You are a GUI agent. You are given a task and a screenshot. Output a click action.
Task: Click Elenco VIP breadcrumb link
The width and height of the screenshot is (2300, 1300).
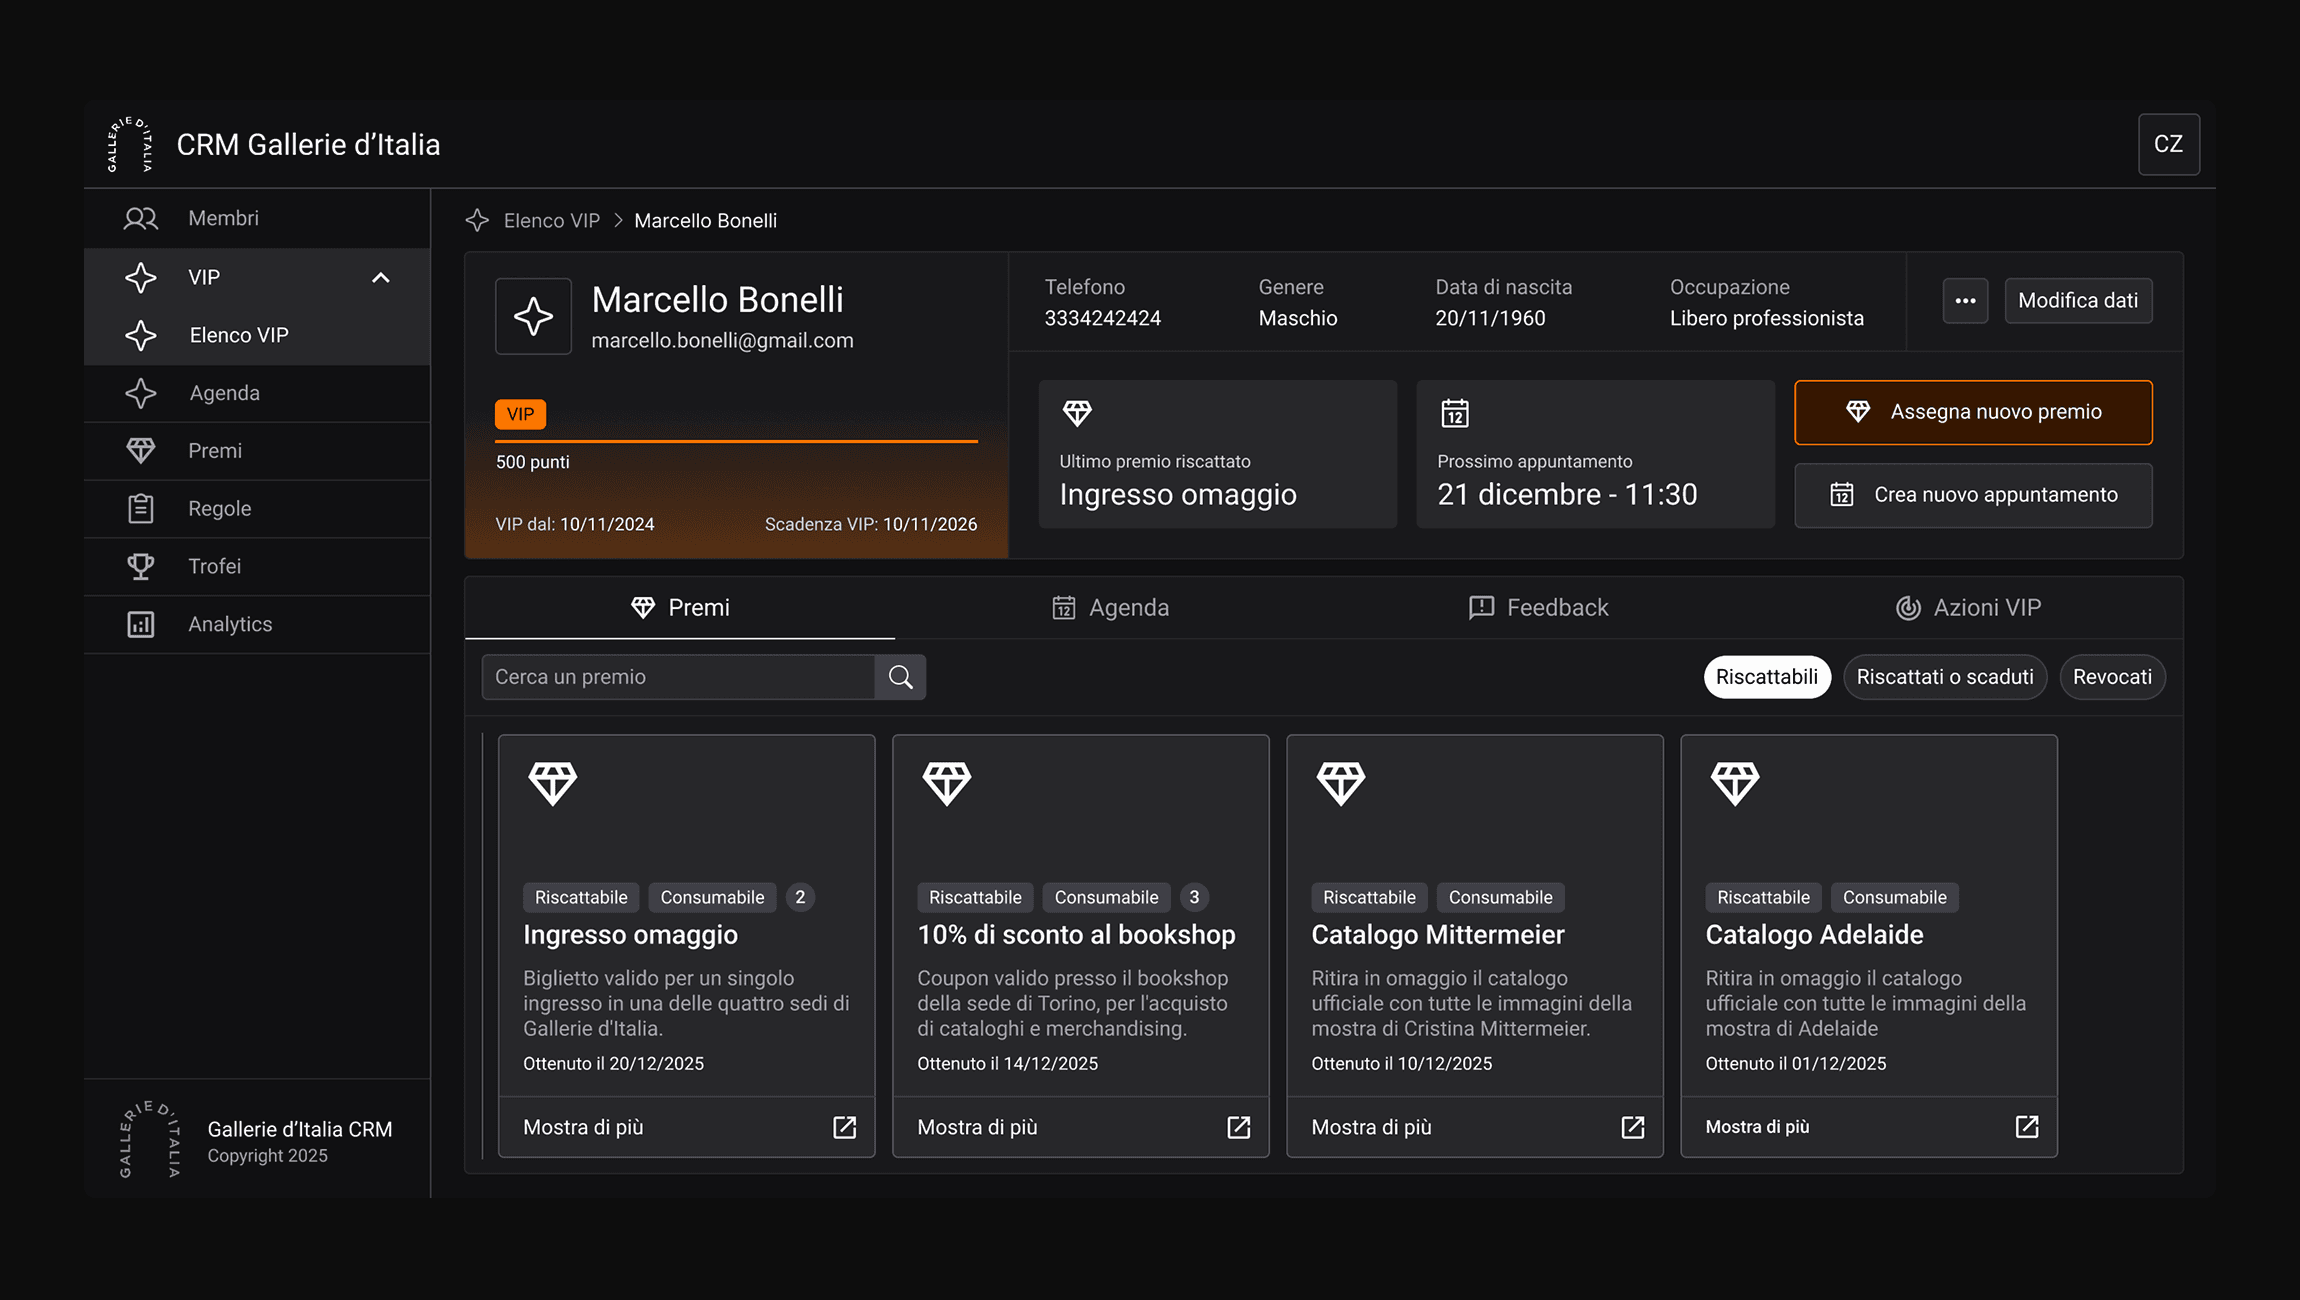click(x=551, y=221)
